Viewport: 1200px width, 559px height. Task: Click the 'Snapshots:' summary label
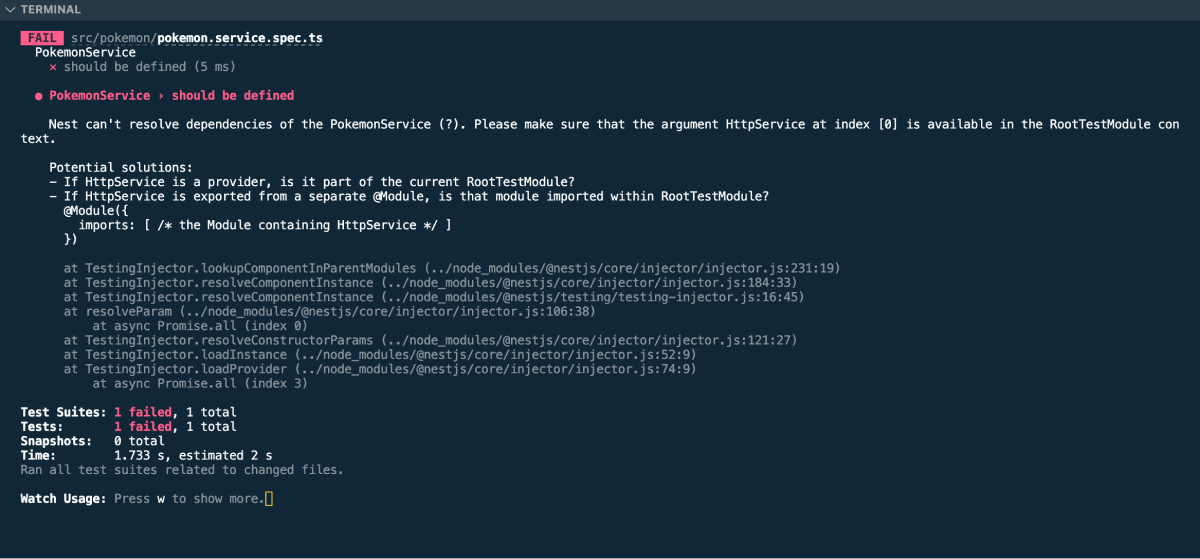[56, 441]
